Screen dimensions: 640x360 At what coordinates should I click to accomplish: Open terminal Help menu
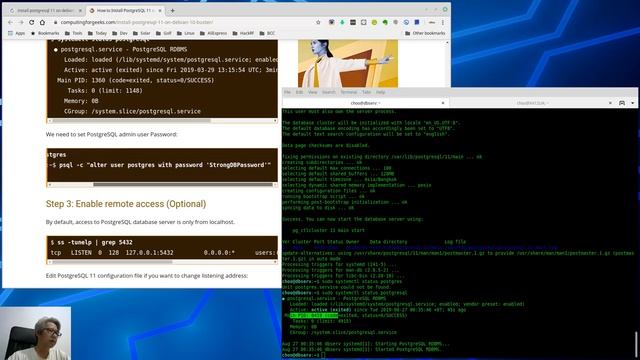(x=380, y=92)
